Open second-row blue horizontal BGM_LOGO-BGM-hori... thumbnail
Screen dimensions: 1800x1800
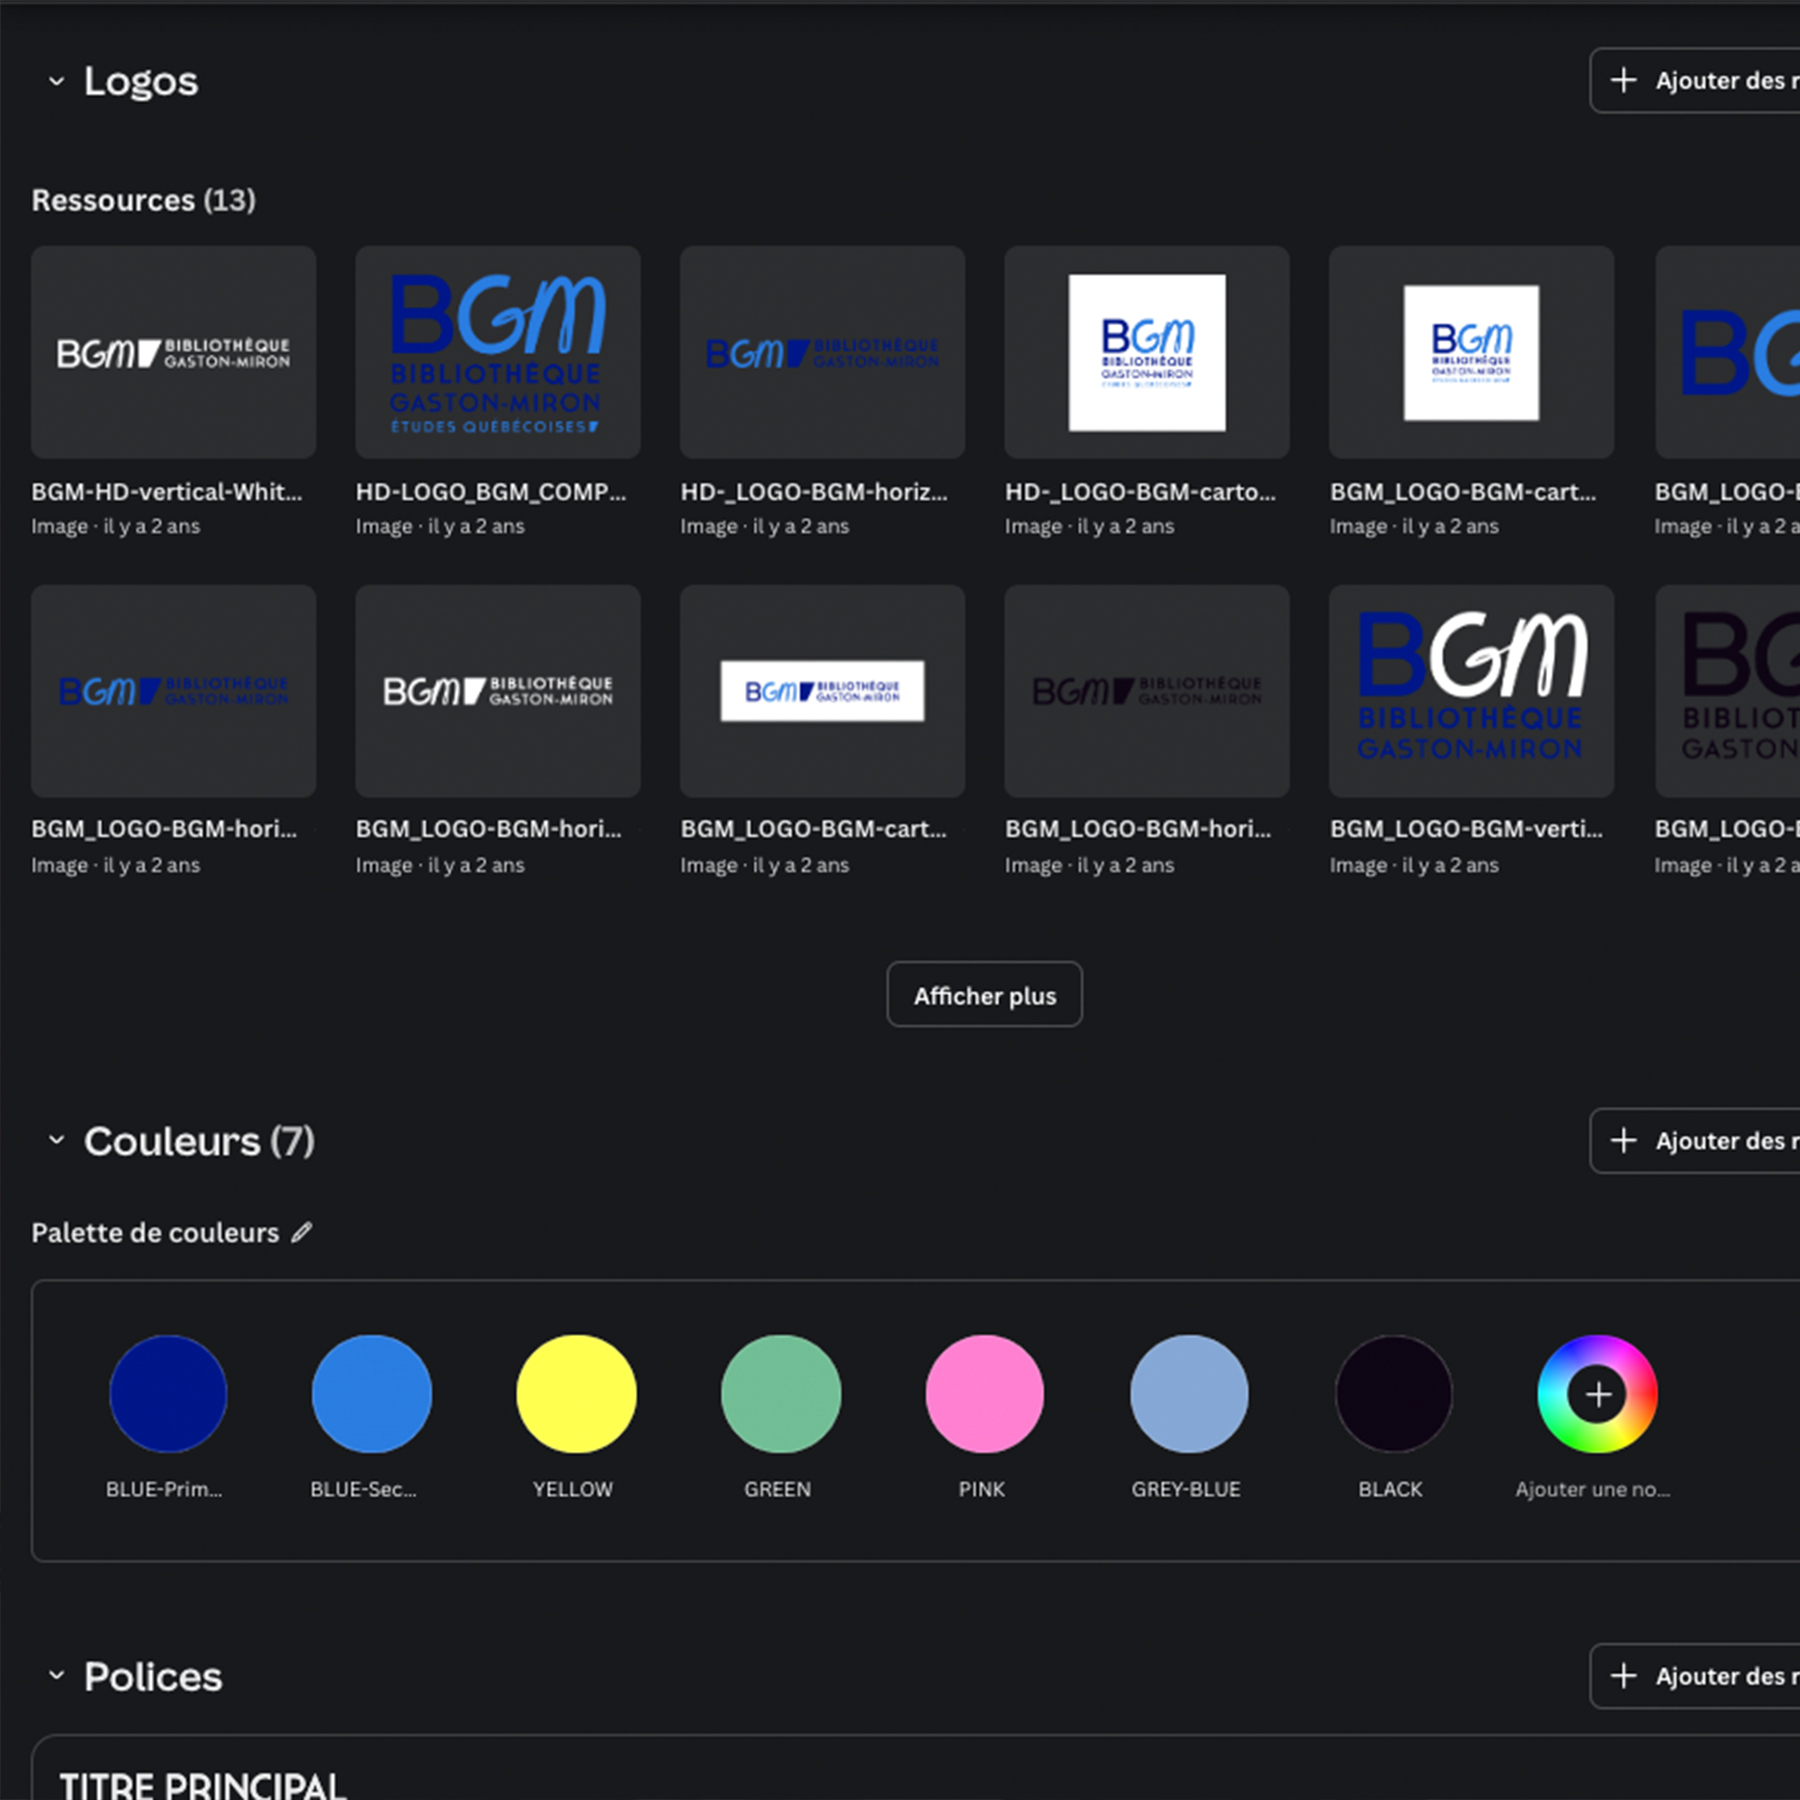click(174, 691)
